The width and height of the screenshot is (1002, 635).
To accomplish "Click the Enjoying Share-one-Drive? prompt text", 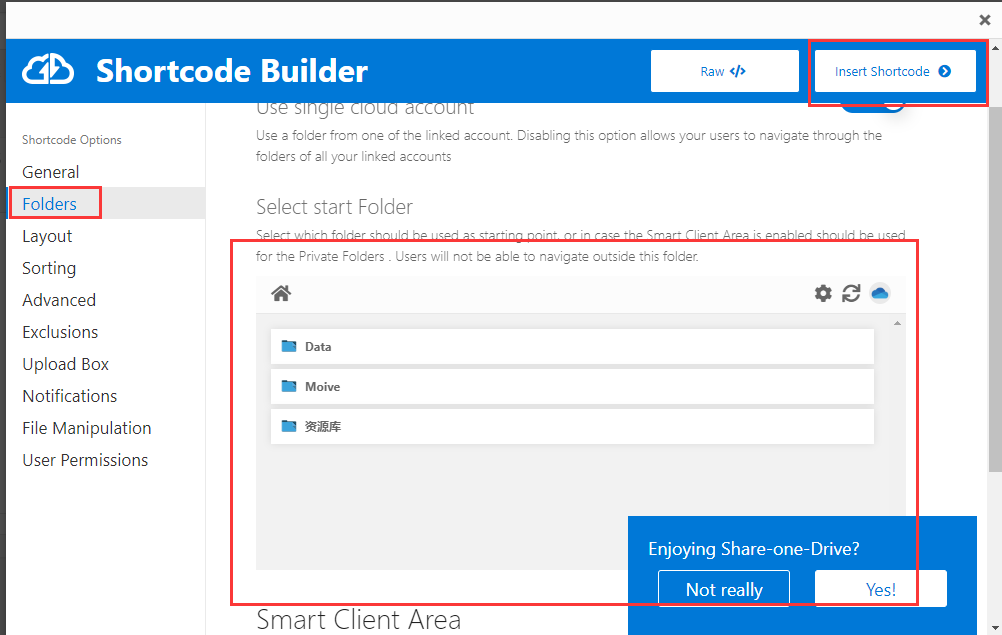I will click(x=753, y=549).
